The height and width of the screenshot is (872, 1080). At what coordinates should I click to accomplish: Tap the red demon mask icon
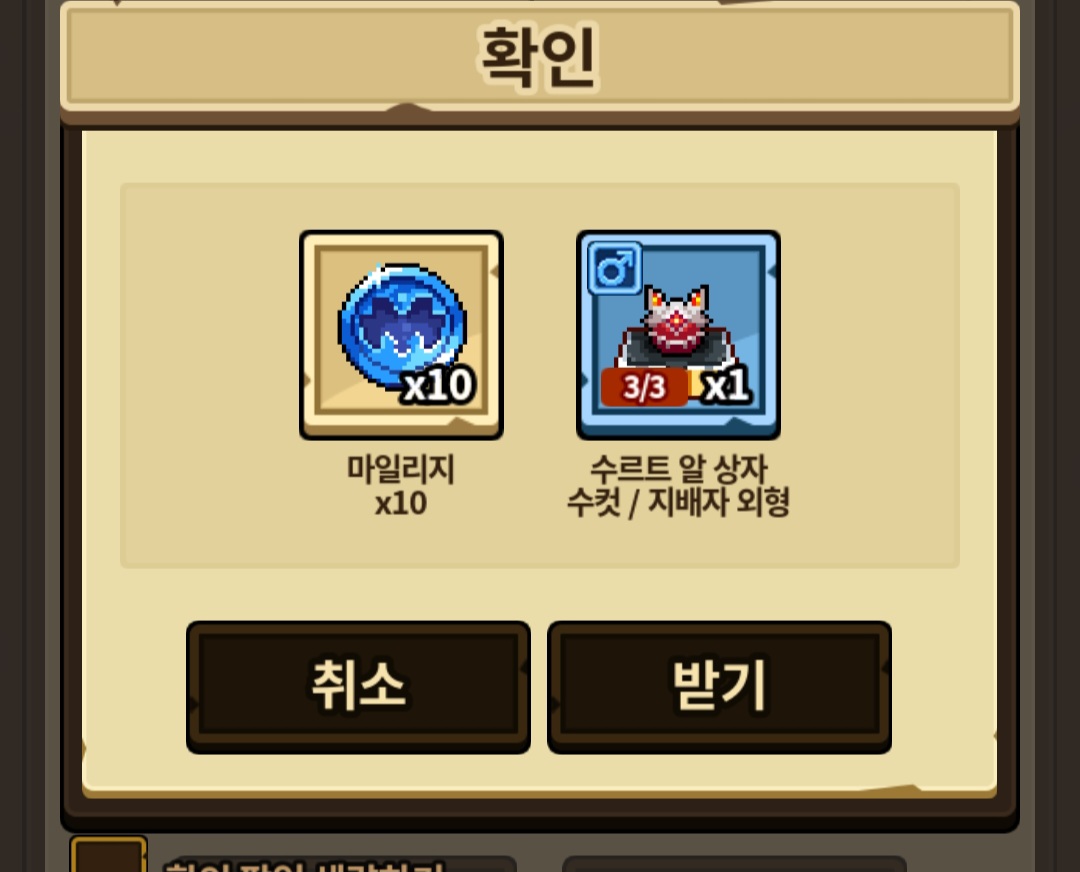tap(676, 322)
